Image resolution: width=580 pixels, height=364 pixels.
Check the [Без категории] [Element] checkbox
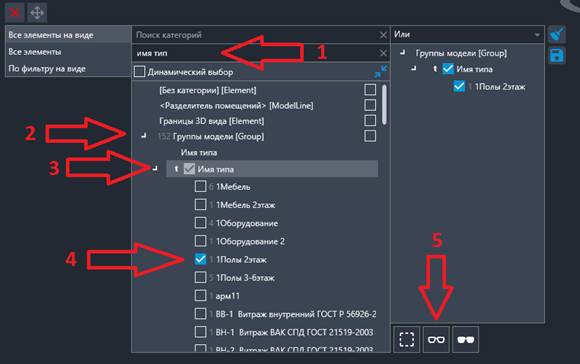370,90
